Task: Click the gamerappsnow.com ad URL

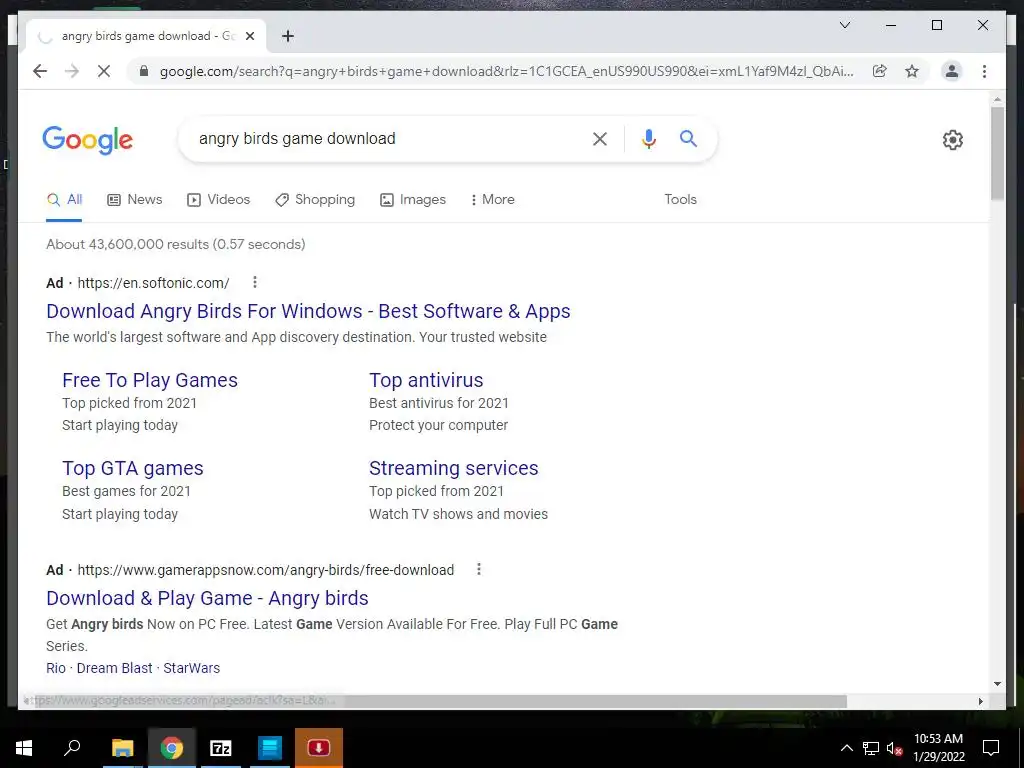Action: (x=266, y=570)
